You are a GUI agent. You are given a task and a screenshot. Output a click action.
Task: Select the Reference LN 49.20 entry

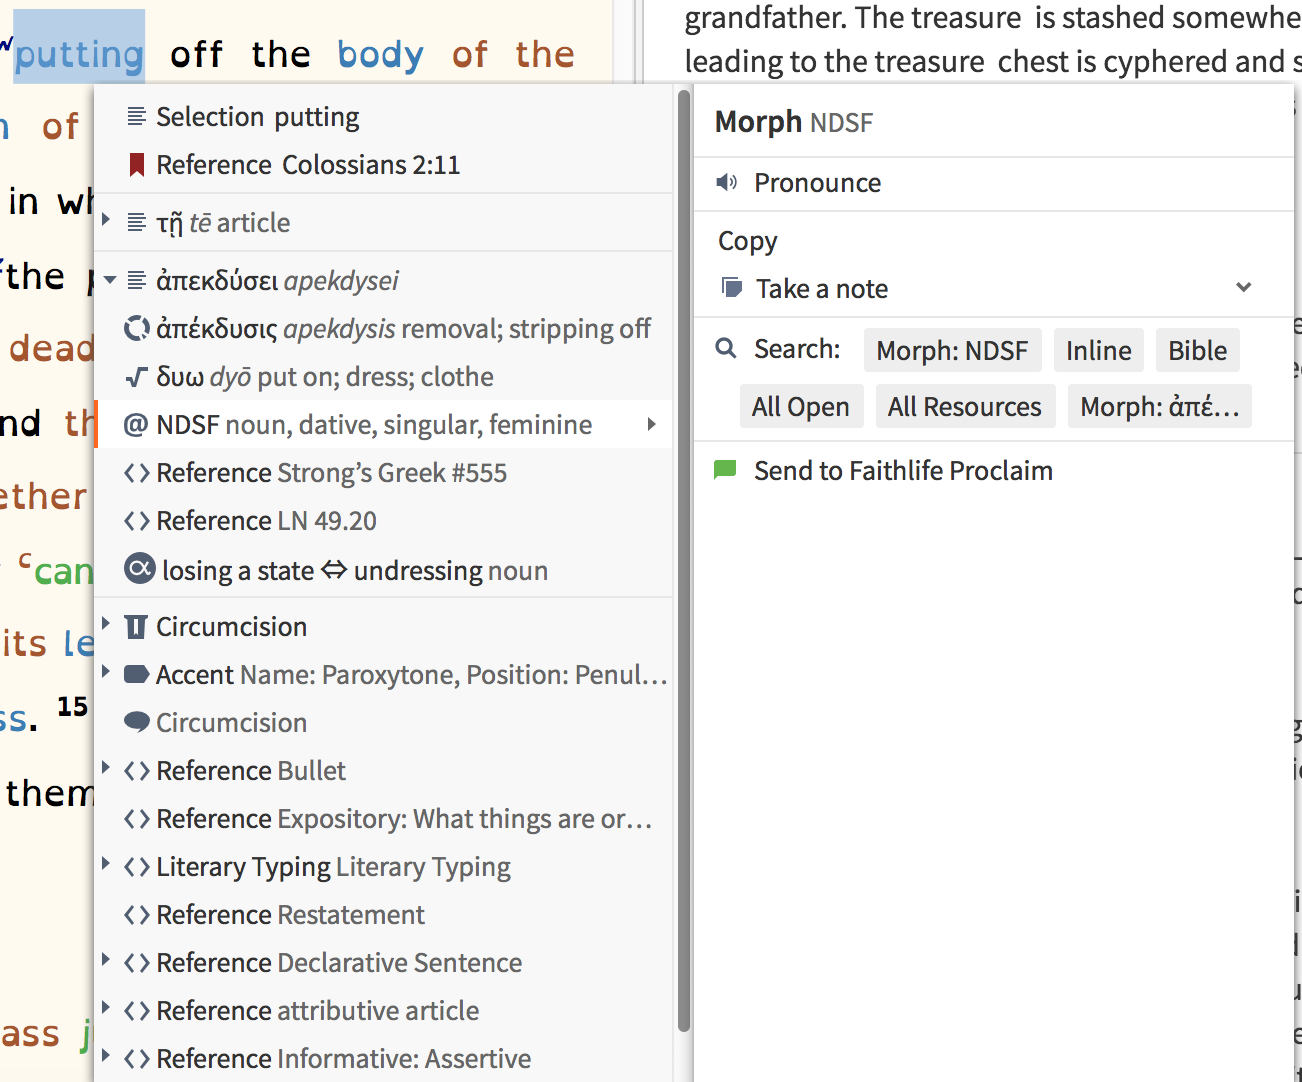tap(266, 521)
